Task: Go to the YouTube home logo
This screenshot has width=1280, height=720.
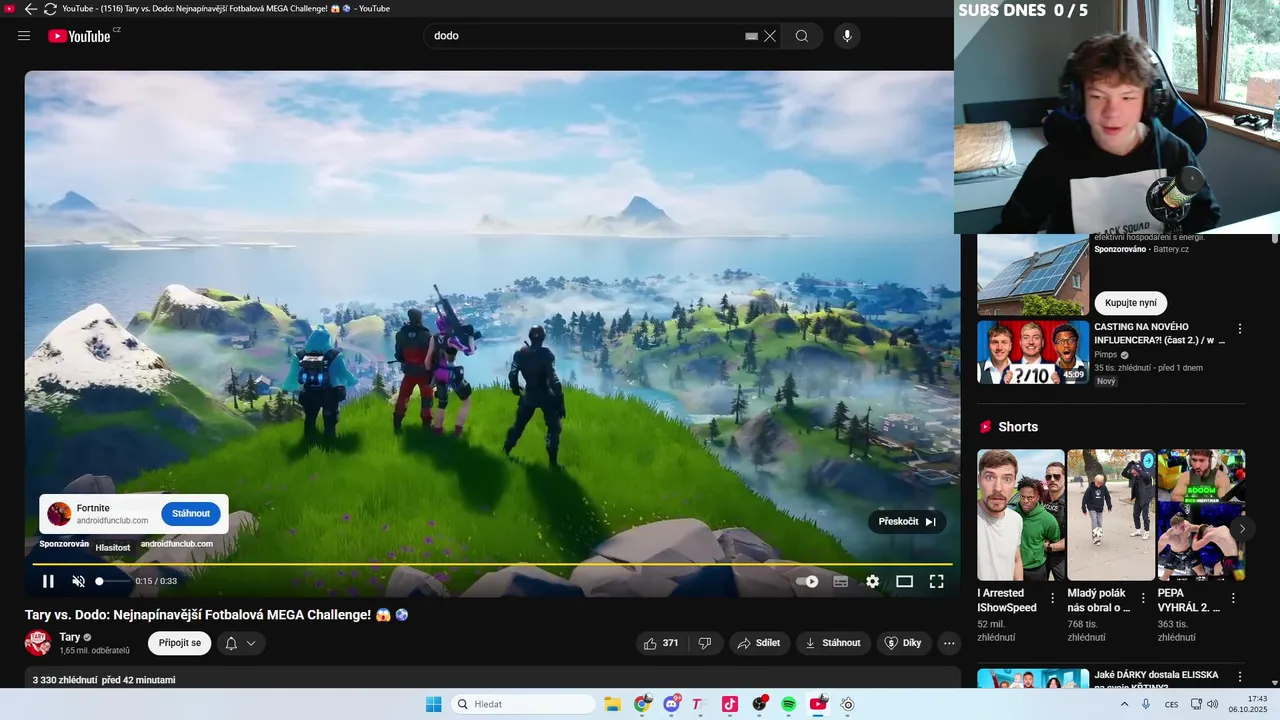Action: (79, 36)
